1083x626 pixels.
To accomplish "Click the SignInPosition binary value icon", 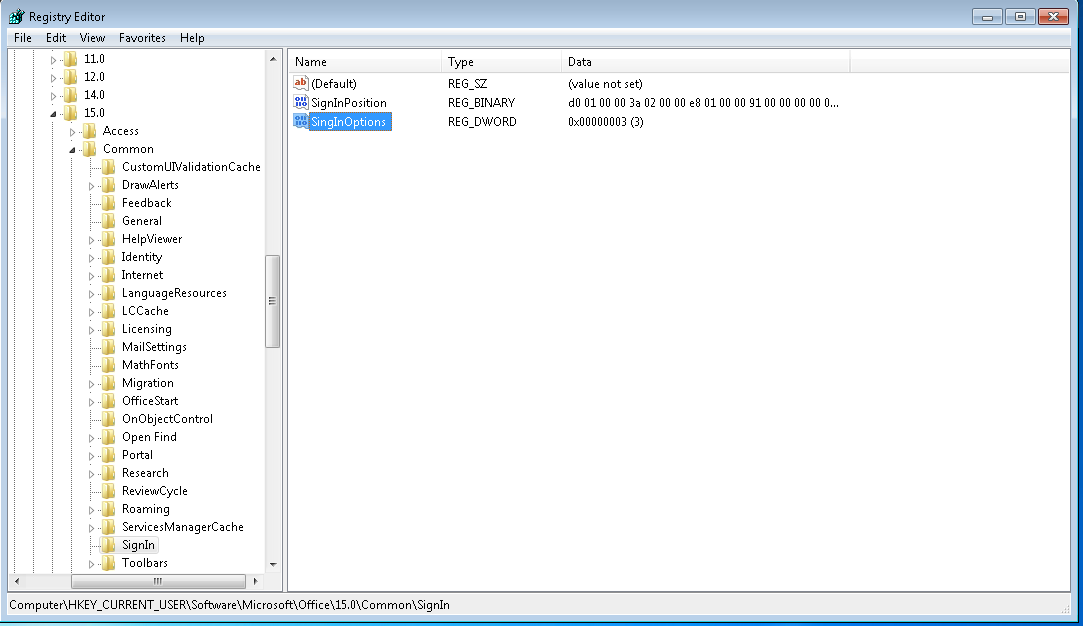I will [300, 102].
